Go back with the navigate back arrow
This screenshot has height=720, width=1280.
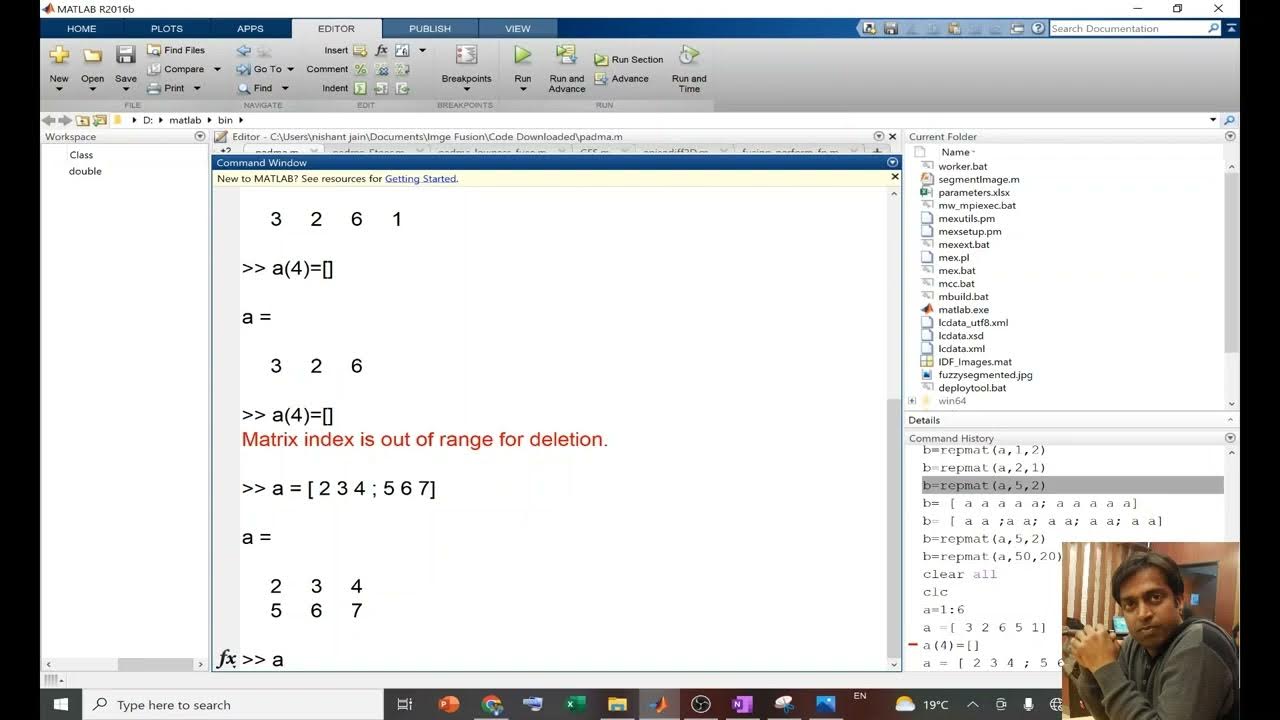coord(243,50)
